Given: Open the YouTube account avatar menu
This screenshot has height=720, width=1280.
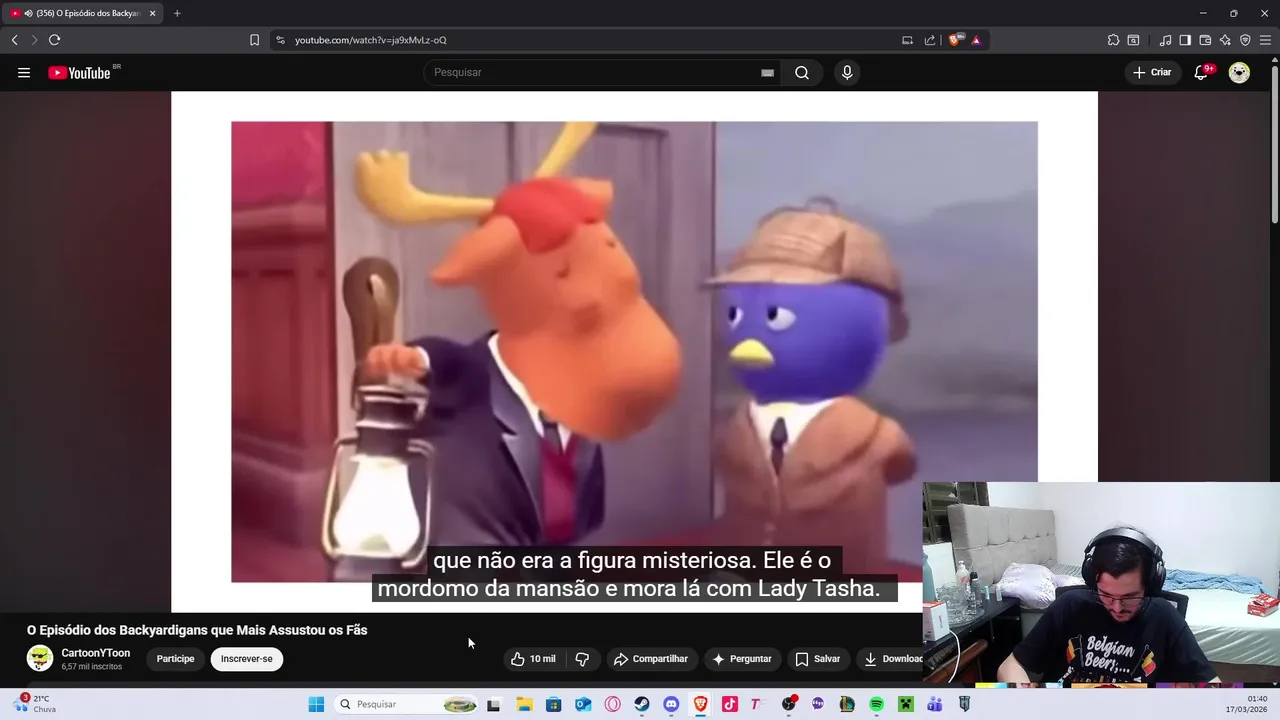Looking at the screenshot, I should [x=1239, y=73].
